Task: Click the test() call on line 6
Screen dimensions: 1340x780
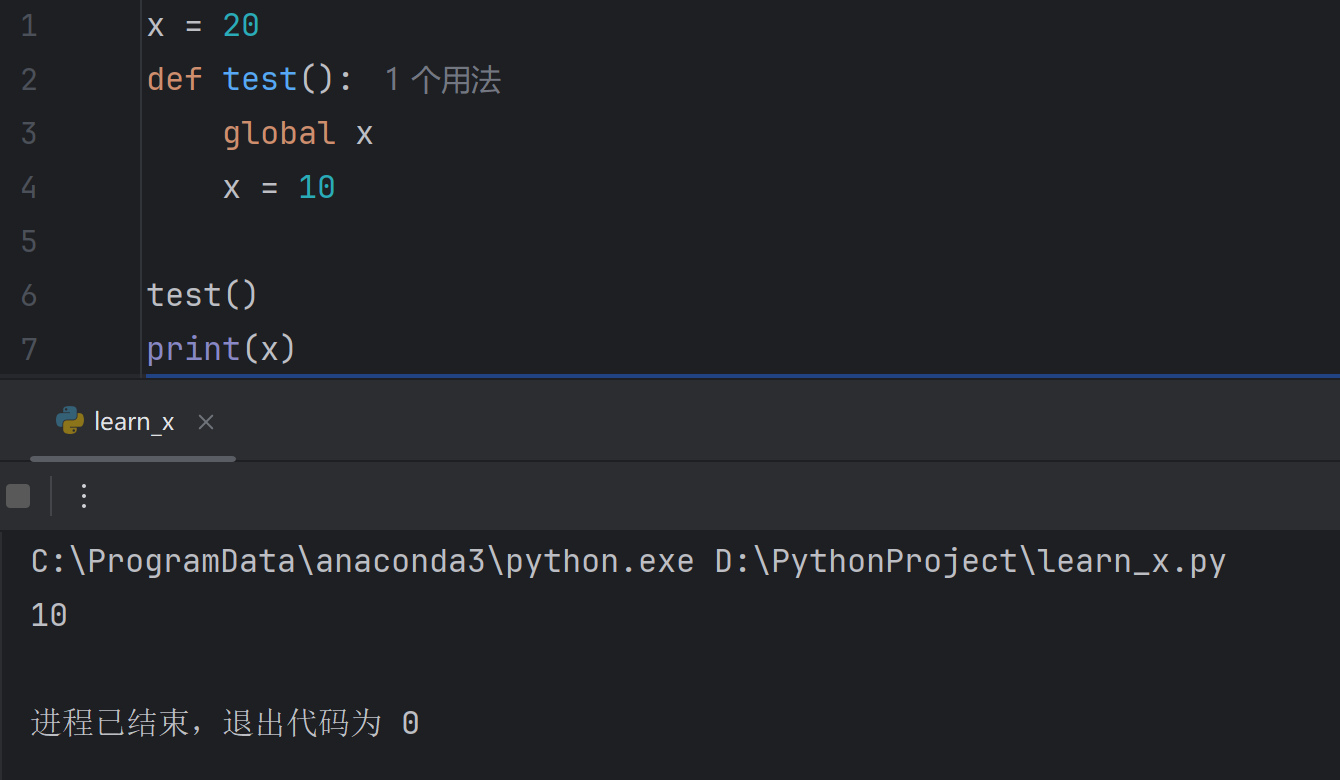Action: pos(203,295)
